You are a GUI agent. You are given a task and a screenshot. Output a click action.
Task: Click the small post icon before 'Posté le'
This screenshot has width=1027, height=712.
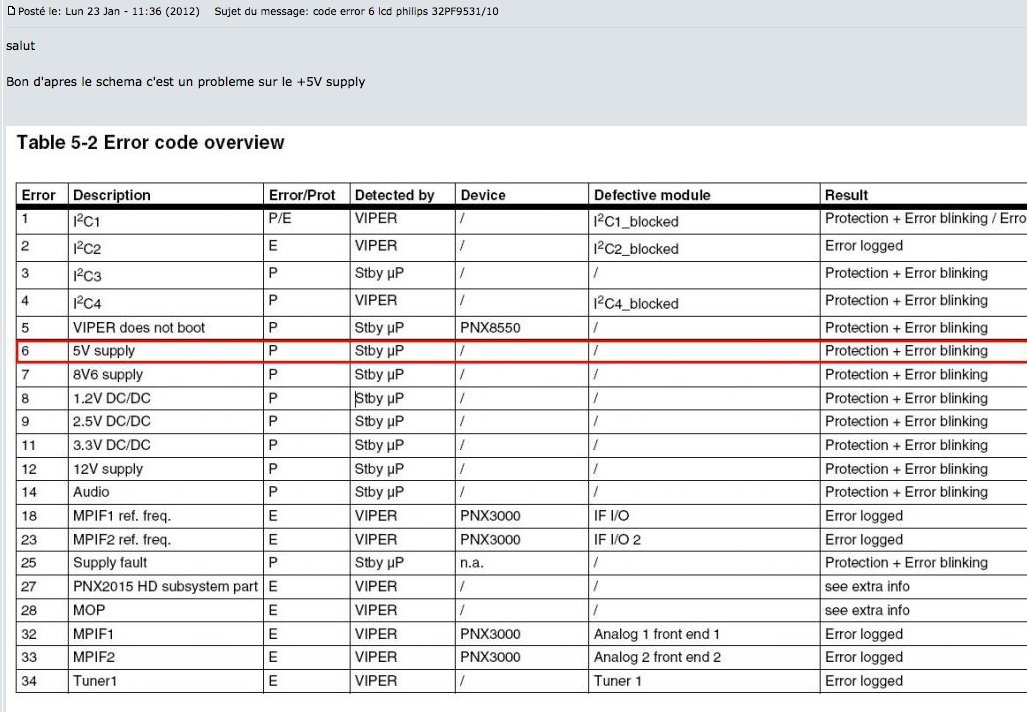[11, 10]
